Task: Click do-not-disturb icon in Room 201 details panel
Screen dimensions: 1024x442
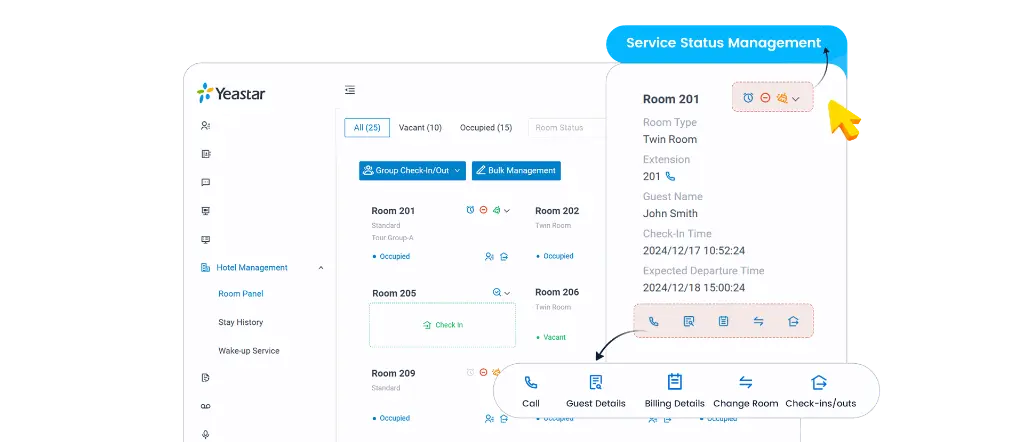Action: tap(765, 98)
